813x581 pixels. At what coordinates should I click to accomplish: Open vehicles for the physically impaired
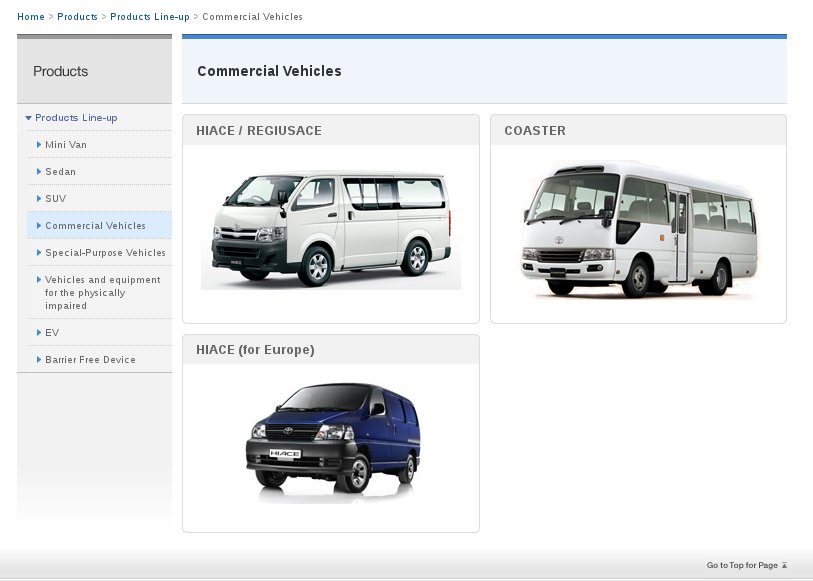(x=102, y=293)
